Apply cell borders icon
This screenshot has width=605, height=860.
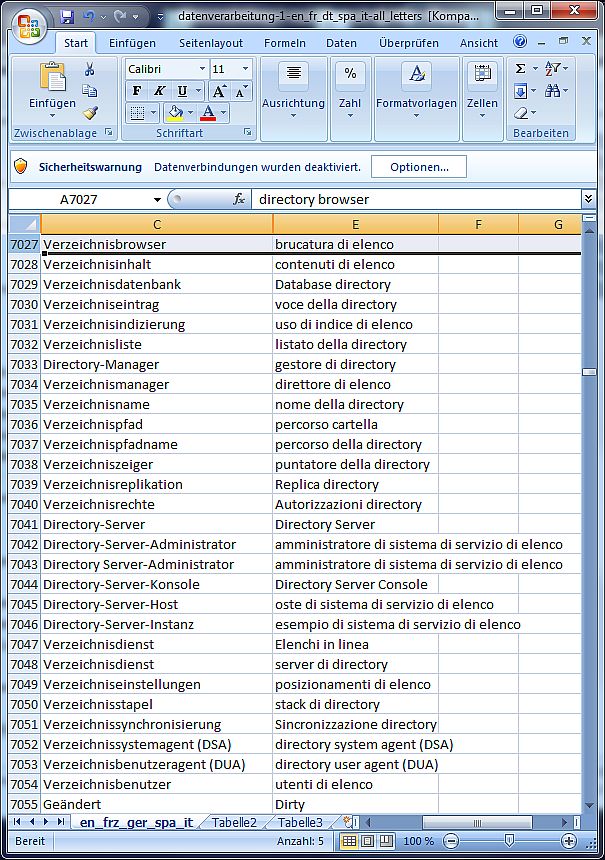[x=137, y=113]
